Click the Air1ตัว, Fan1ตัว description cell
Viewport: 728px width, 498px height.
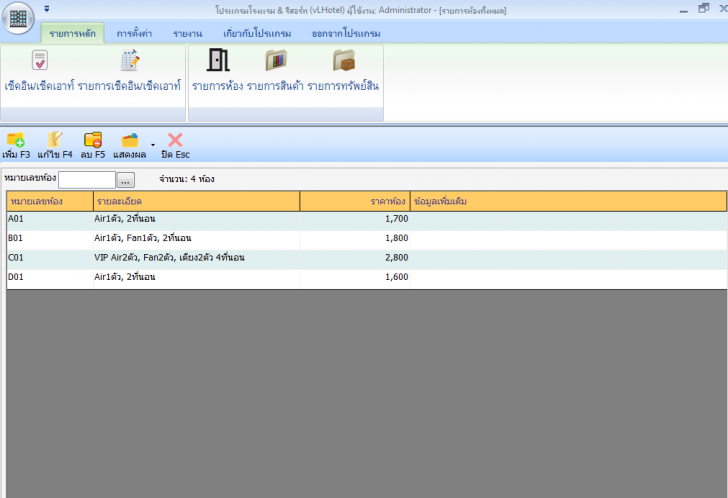click(197, 239)
